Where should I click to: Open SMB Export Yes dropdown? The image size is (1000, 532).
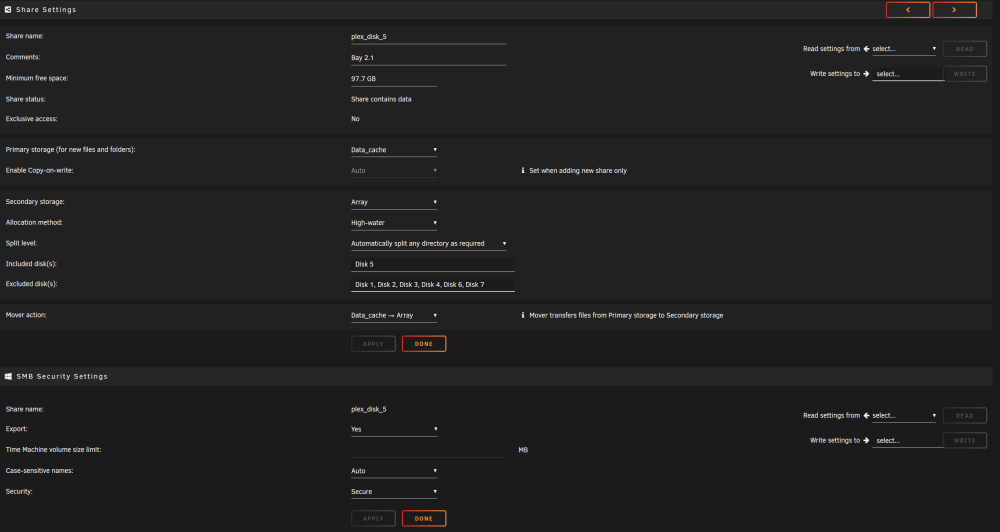tap(394, 429)
